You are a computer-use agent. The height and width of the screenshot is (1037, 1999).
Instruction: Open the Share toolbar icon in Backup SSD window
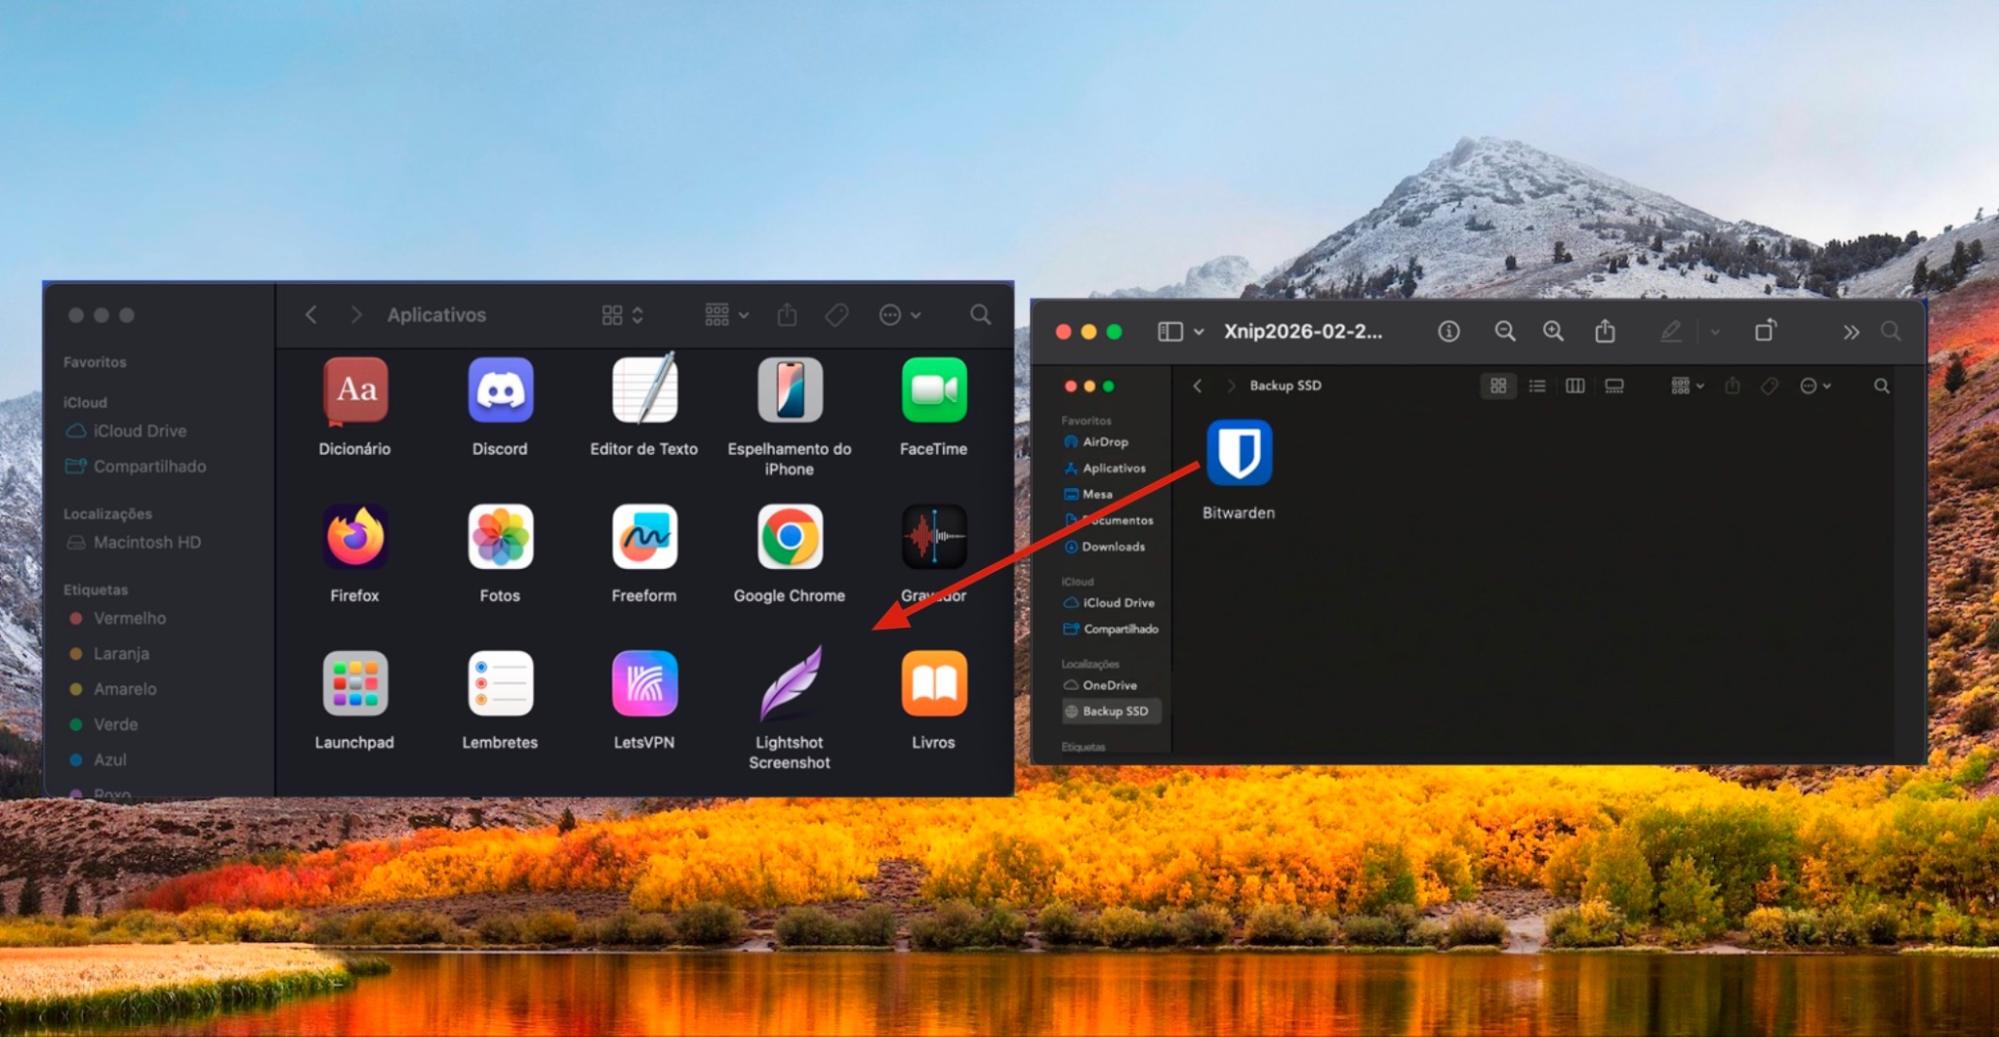1732,386
